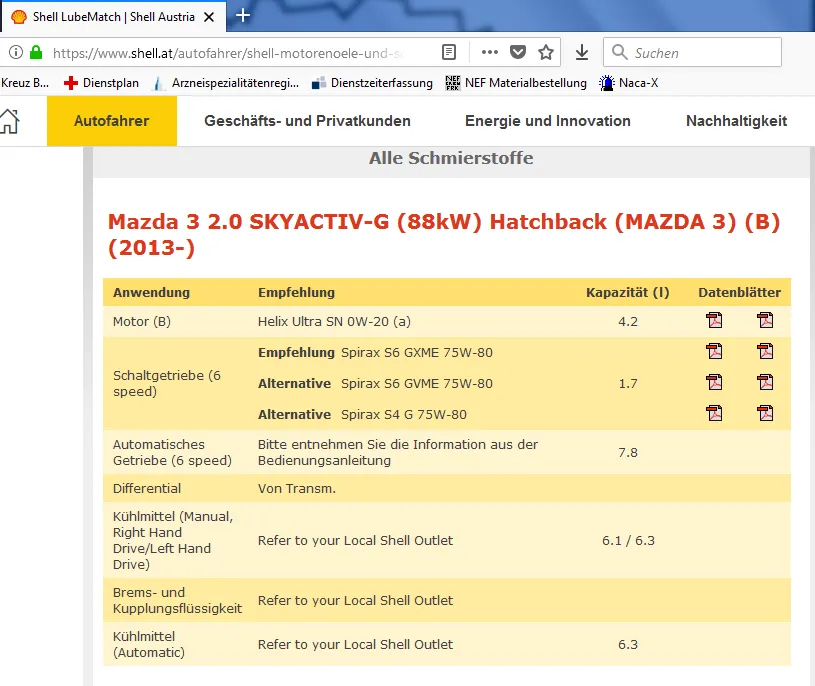This screenshot has width=815, height=686.
Task: Open Energie und Innovation menu
Action: pyautogui.click(x=548, y=121)
